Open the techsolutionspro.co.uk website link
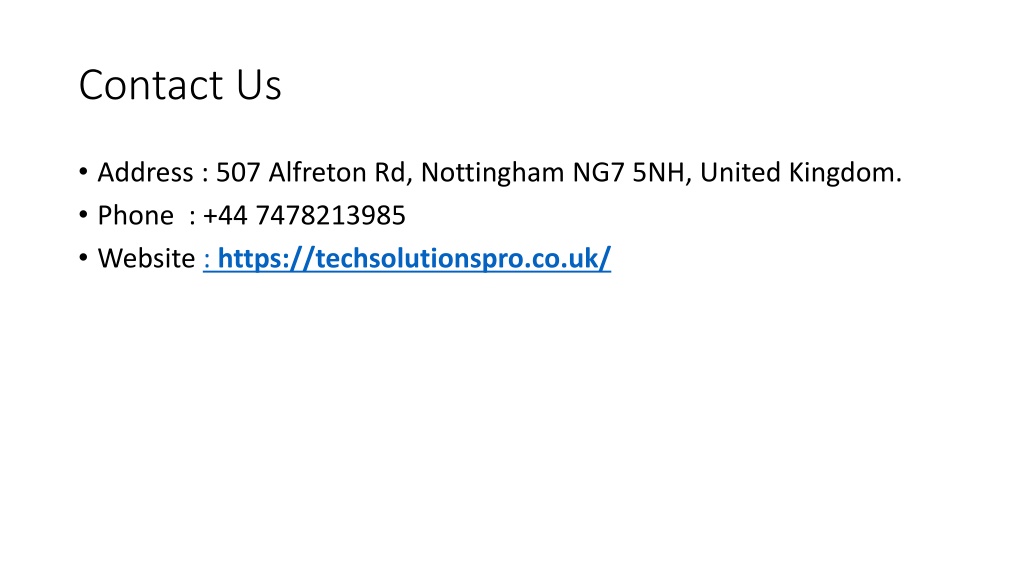1024x576 pixels. (414, 259)
